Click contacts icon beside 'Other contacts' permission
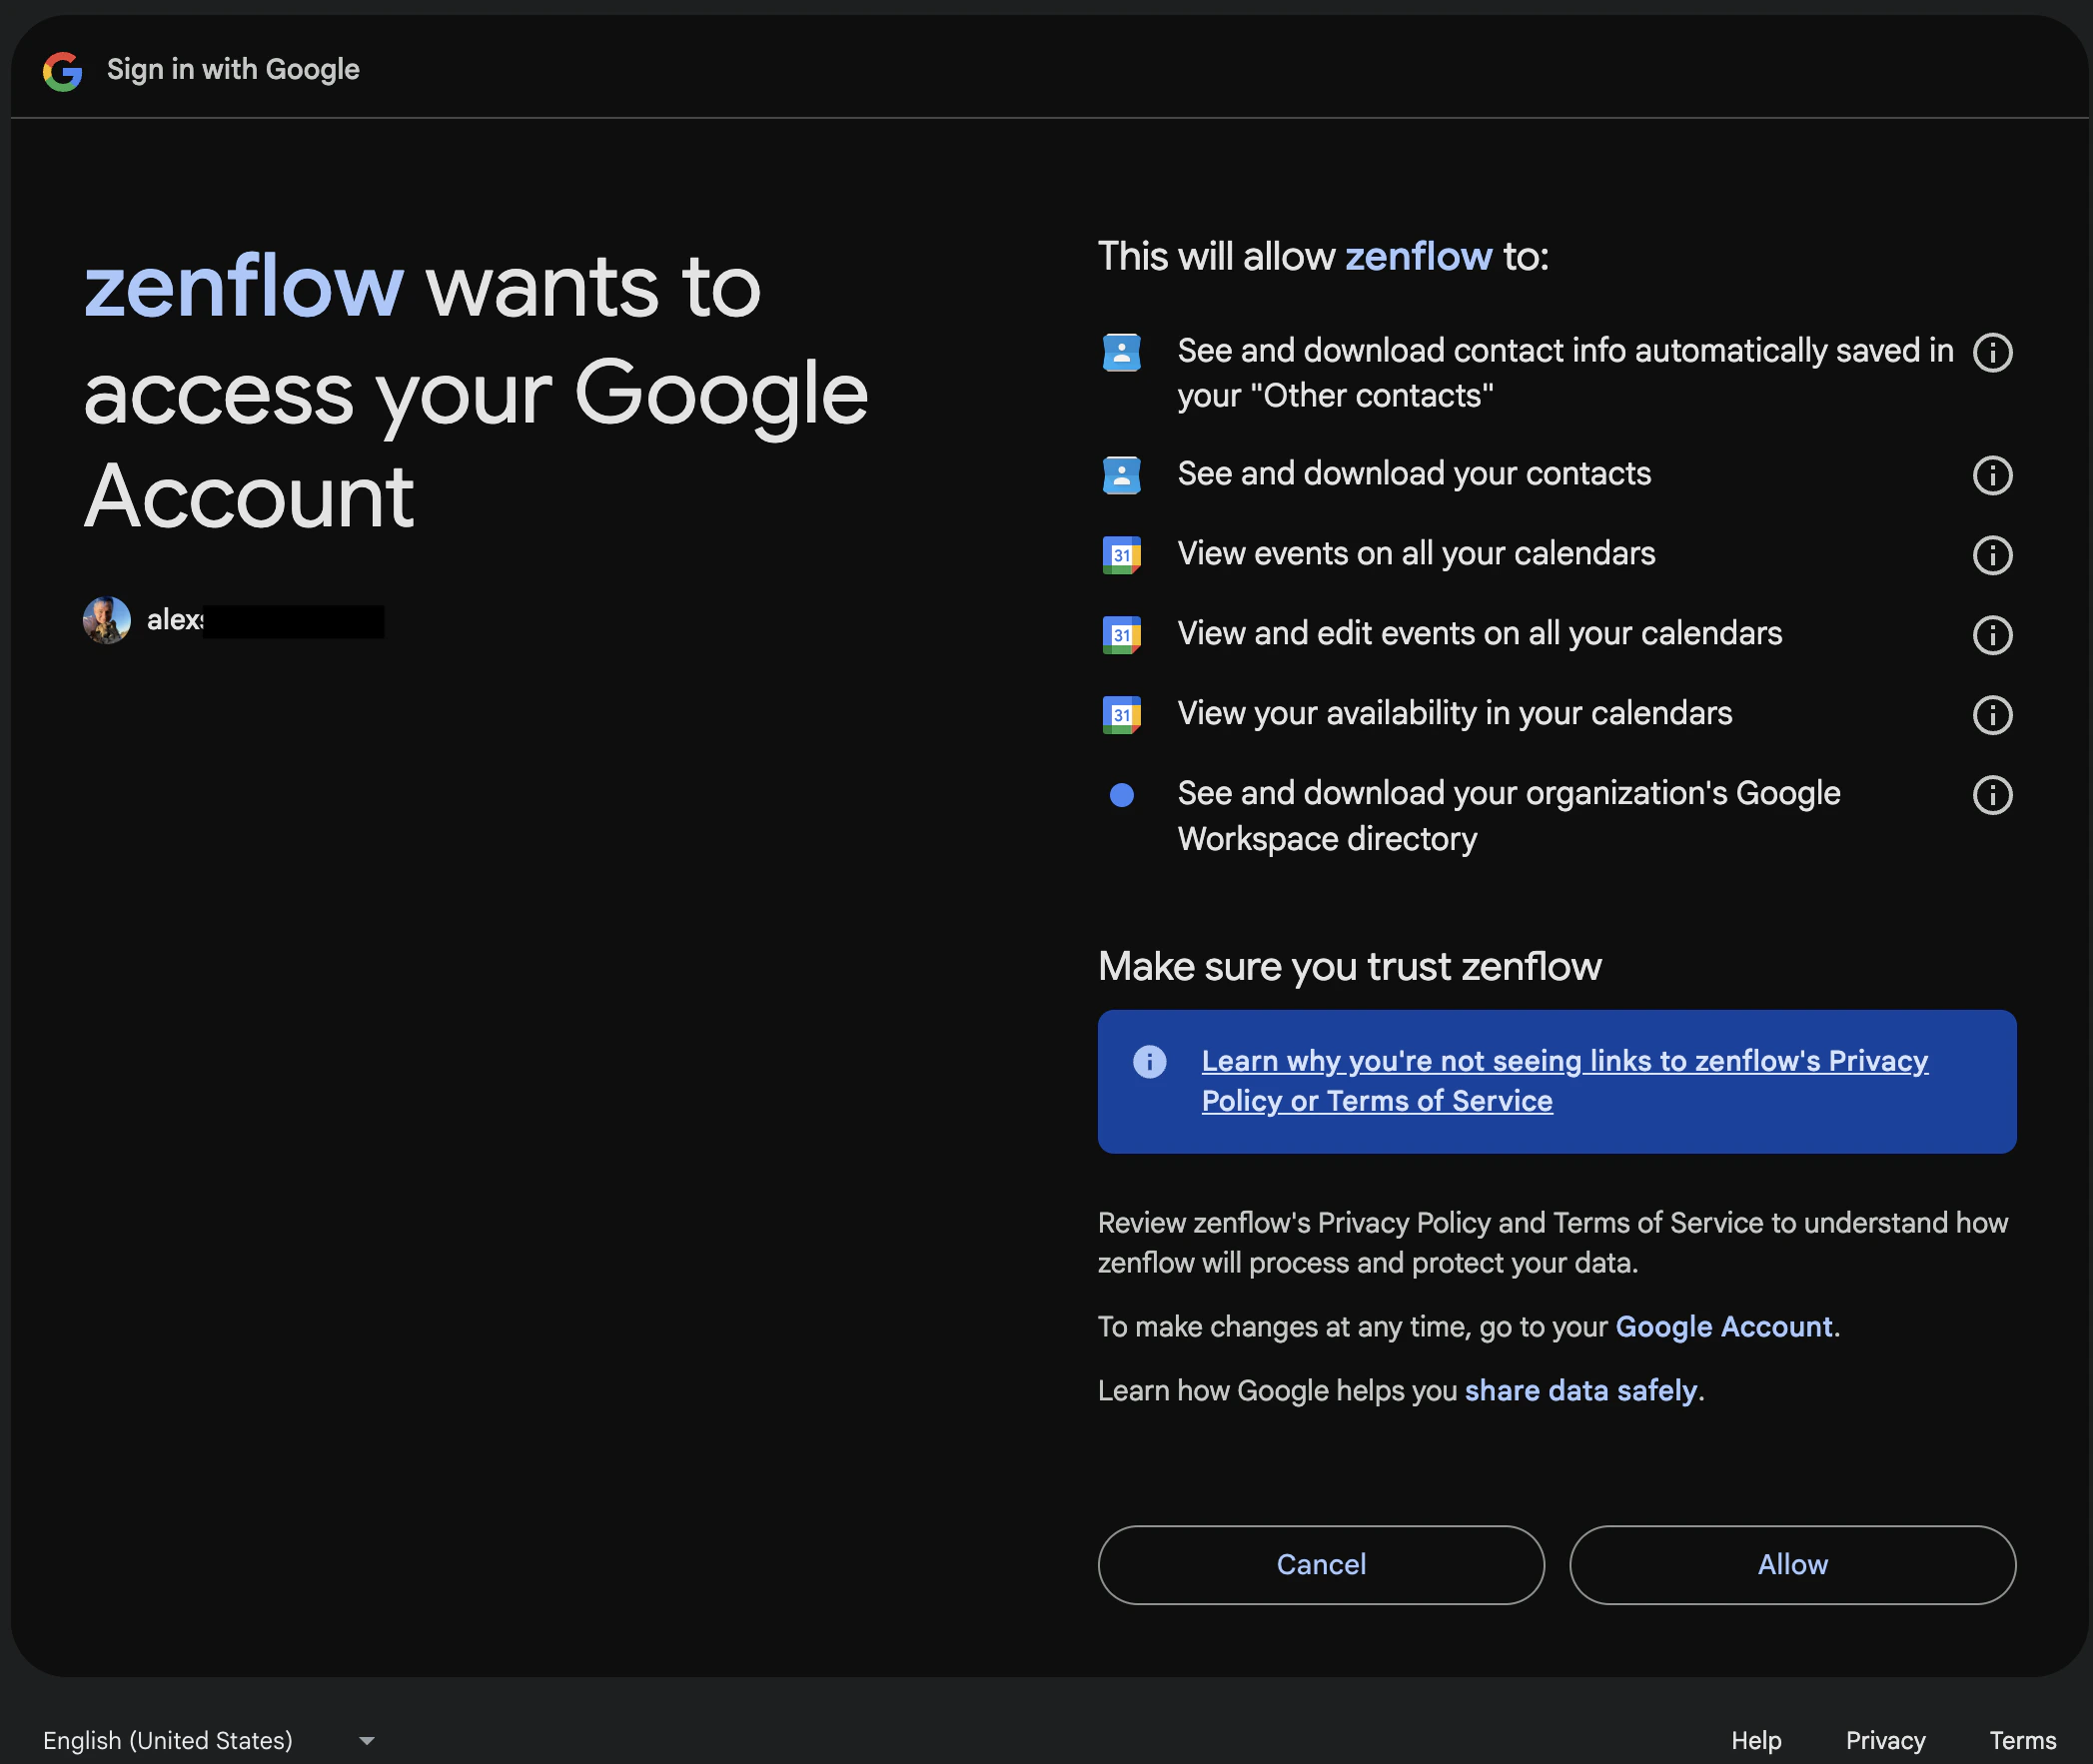This screenshot has width=2093, height=1764. (1121, 352)
